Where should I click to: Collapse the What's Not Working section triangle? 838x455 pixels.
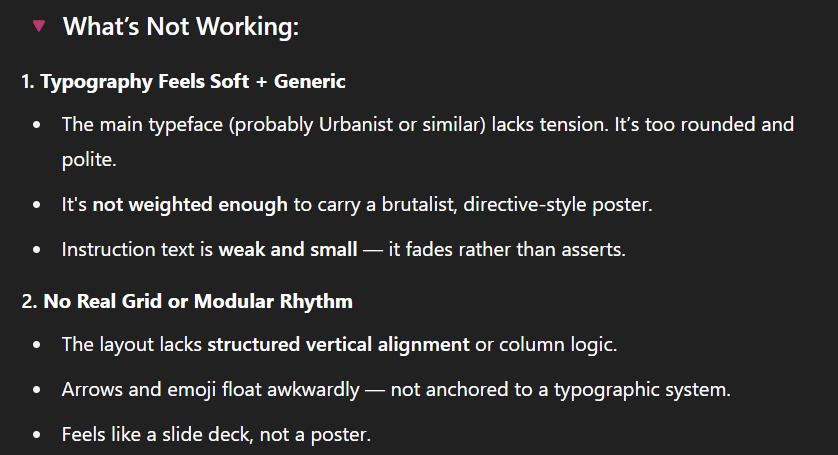pos(39,26)
